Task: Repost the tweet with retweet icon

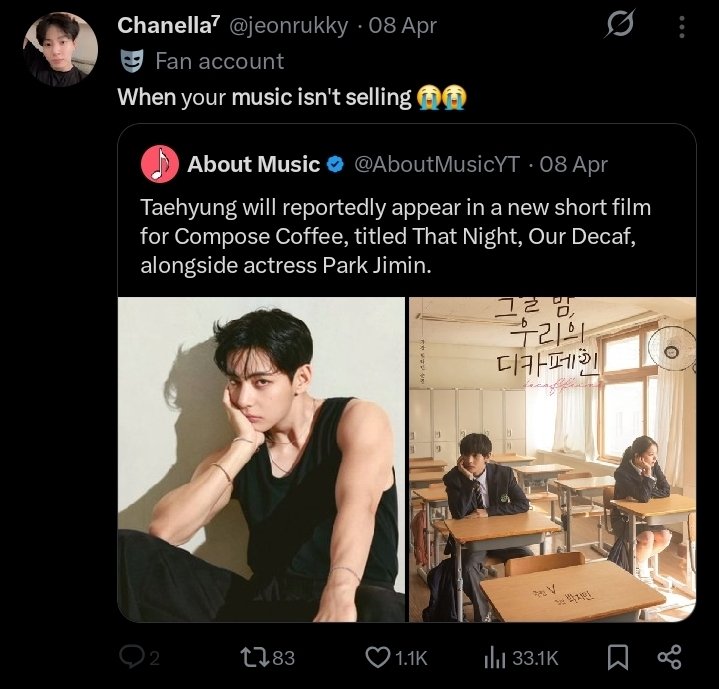Action: 256,657
